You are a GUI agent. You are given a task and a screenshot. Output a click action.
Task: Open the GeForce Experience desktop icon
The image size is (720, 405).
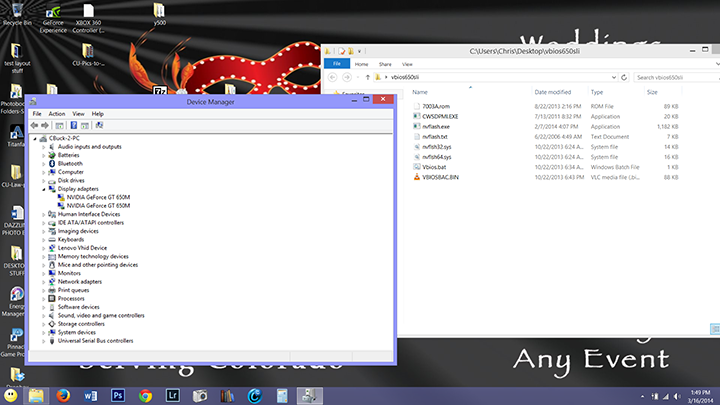tap(53, 18)
